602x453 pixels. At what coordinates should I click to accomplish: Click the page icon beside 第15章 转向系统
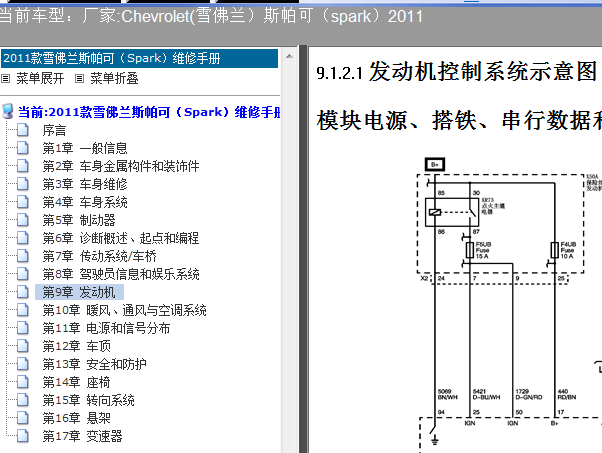pyautogui.click(x=23, y=400)
